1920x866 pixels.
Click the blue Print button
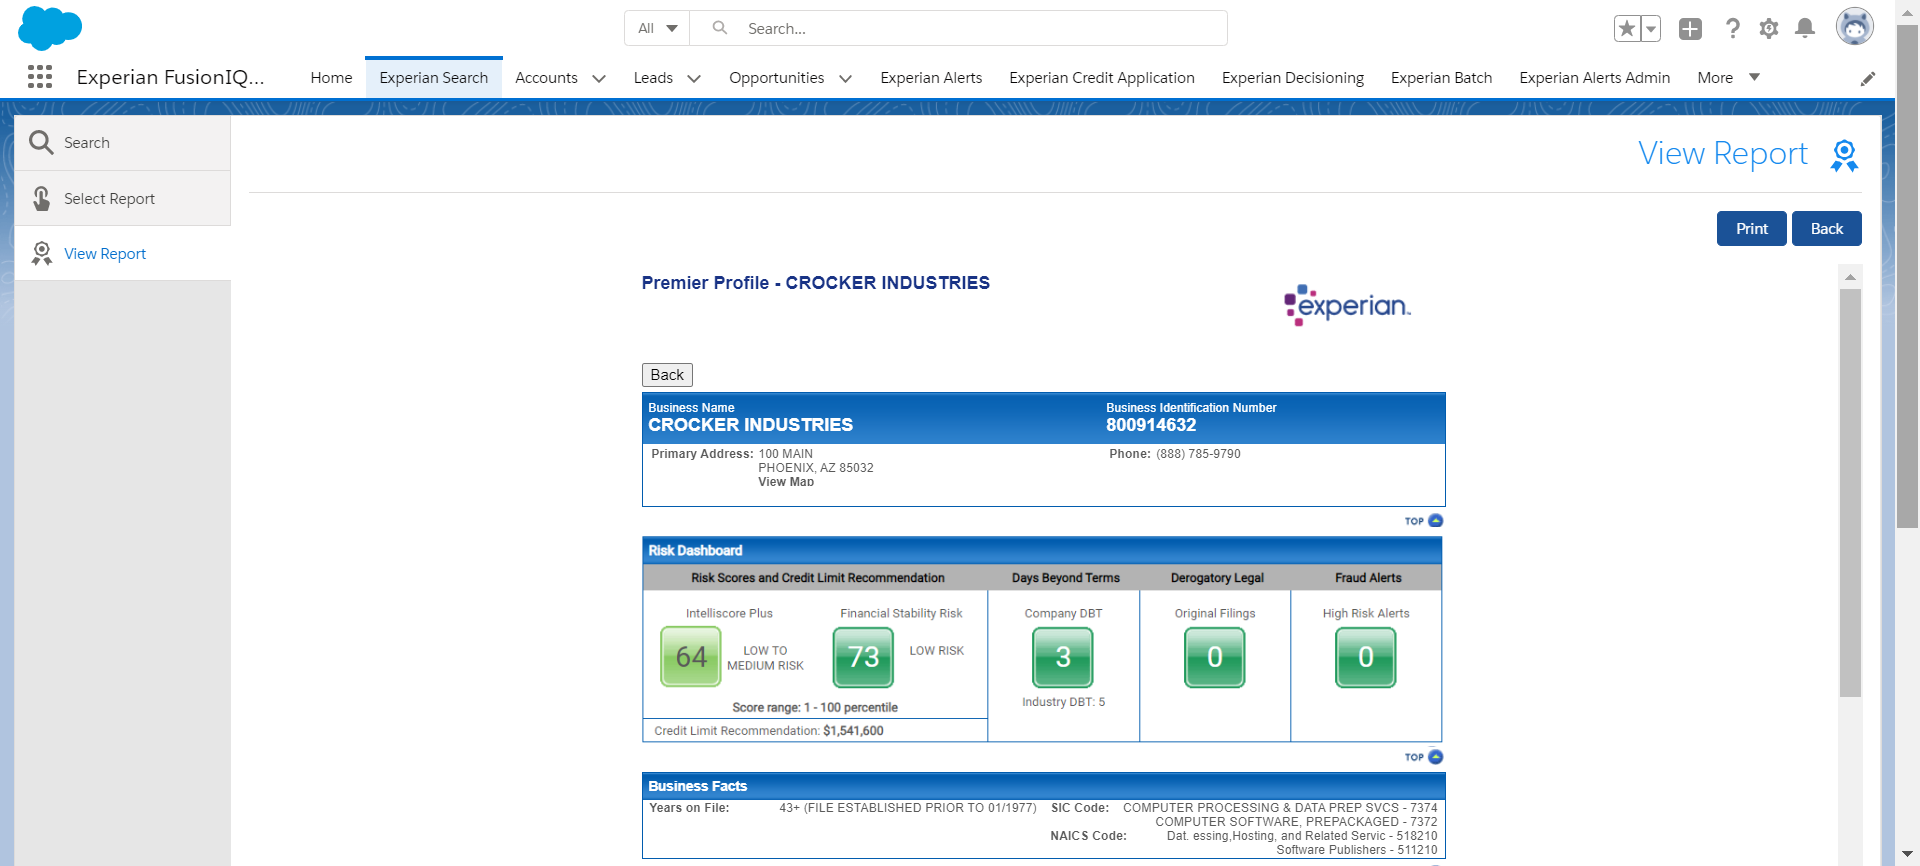[1751, 228]
